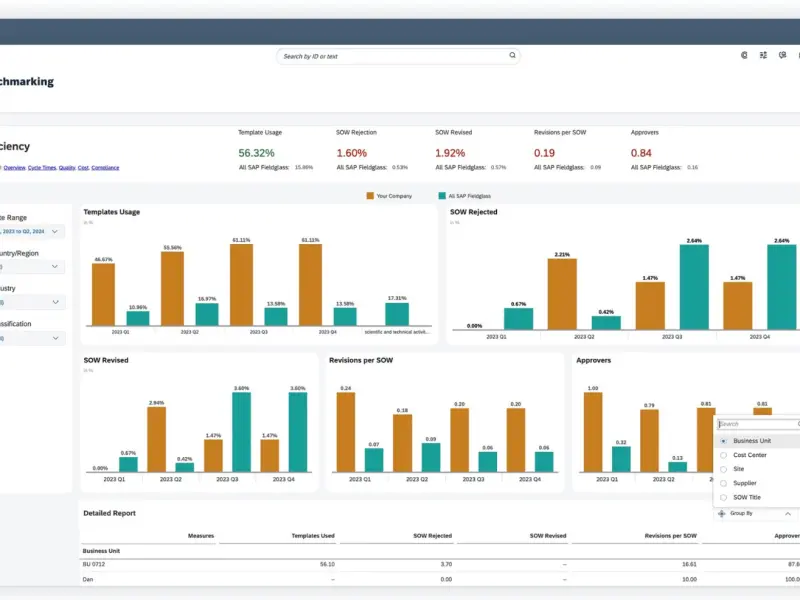This screenshot has height=600, width=800.
Task: Click the Group By icon above the report
Action: click(x=722, y=513)
